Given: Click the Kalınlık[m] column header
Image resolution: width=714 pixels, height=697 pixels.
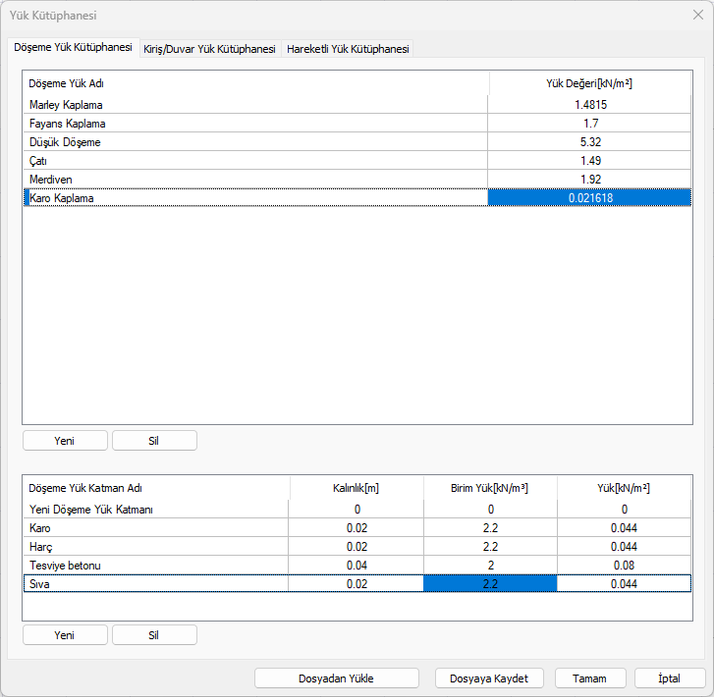Looking at the screenshot, I should click(x=355, y=489).
